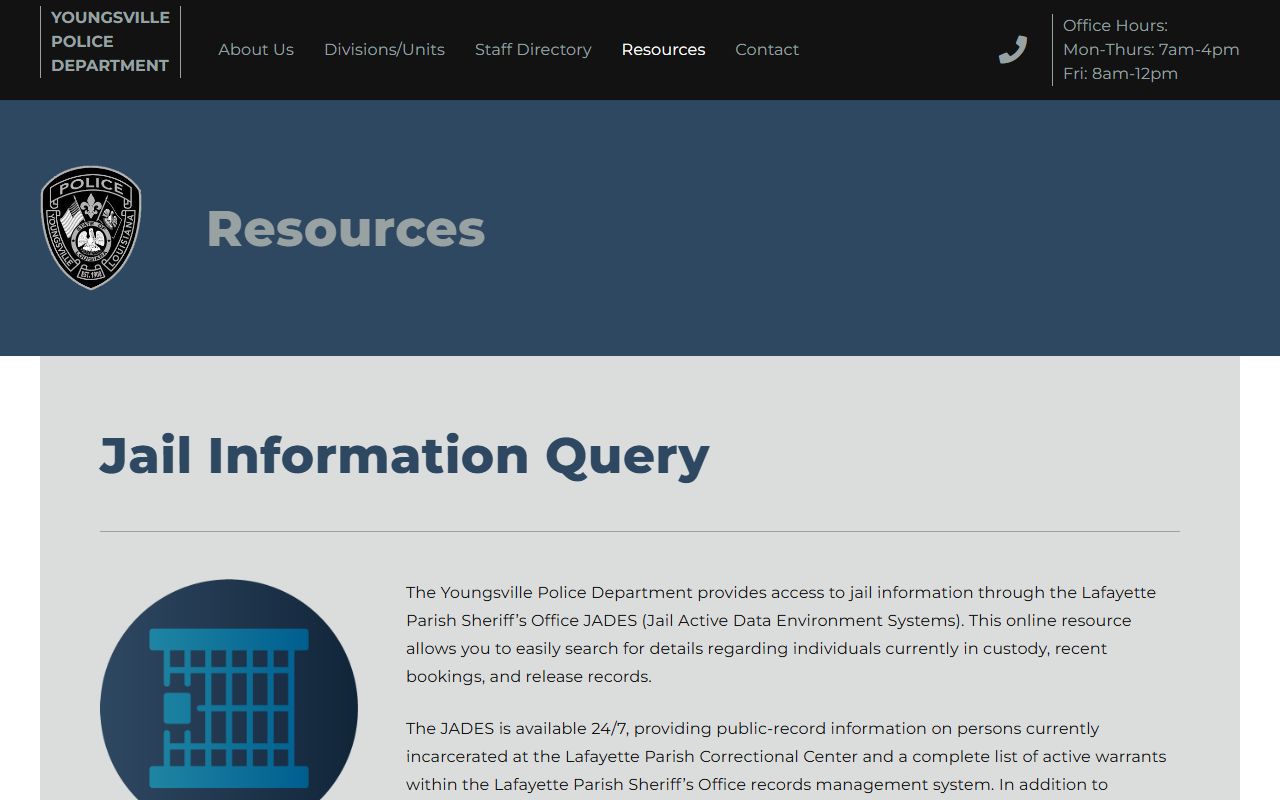Click the divider line under Jail Information Query
The width and height of the screenshot is (1280, 800).
coord(640,531)
